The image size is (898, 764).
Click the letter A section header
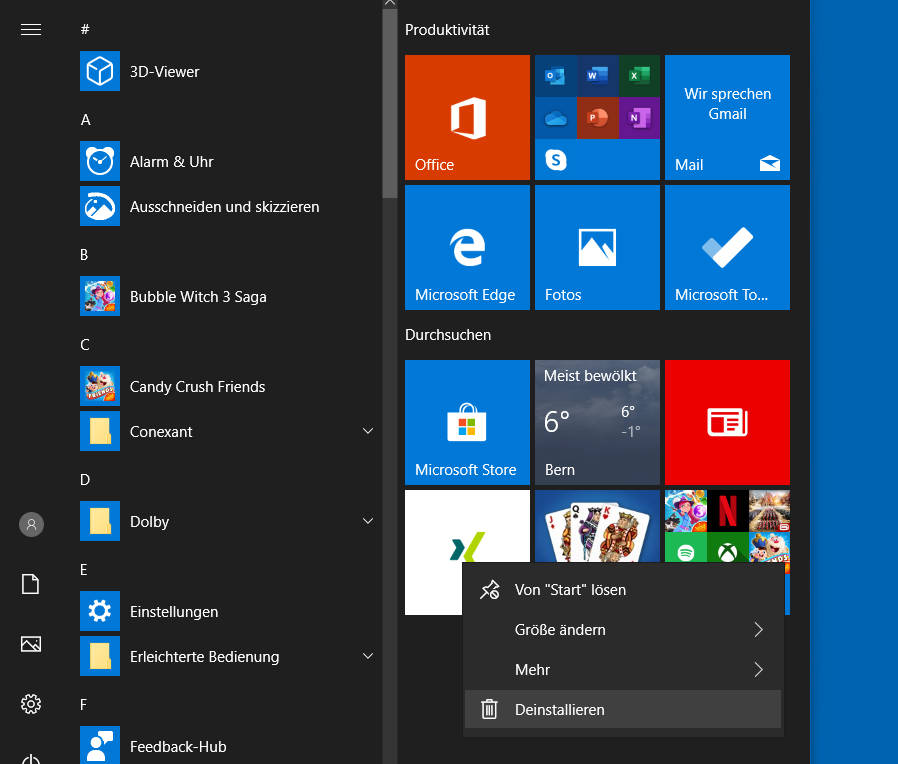(x=85, y=120)
